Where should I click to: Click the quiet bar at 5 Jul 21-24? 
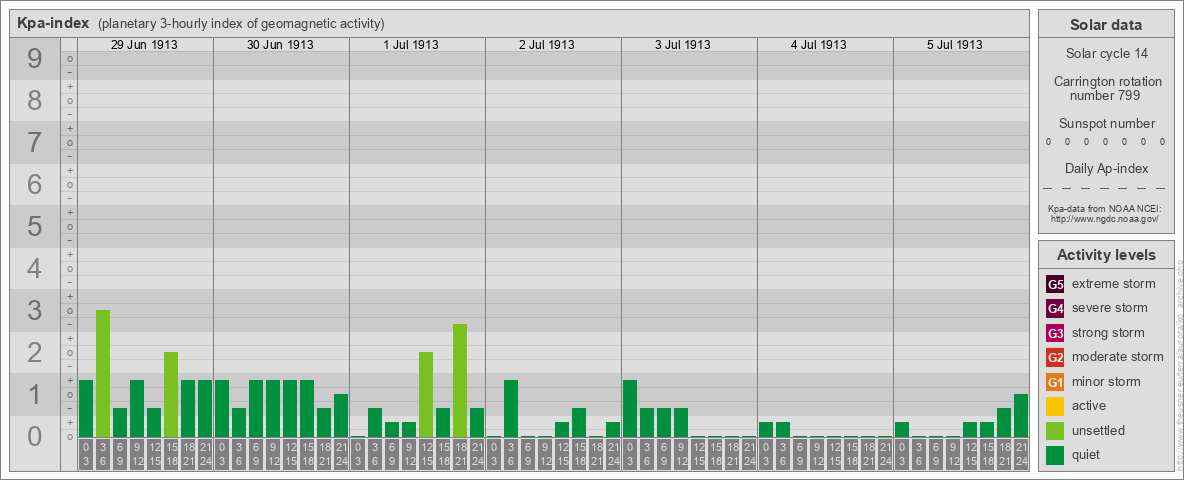click(1021, 415)
